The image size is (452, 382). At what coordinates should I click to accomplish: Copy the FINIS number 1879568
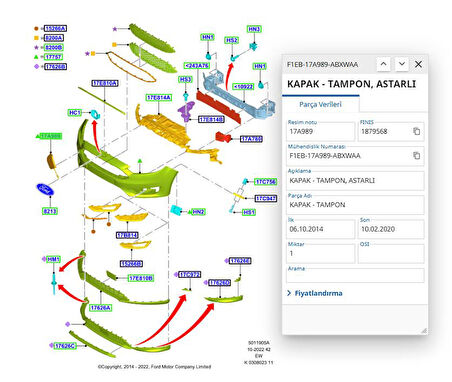[416, 131]
